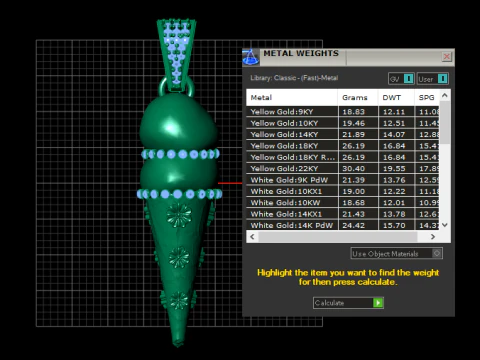Click the Metal column header
Image resolution: width=480 pixels, height=360 pixels.
(292, 98)
